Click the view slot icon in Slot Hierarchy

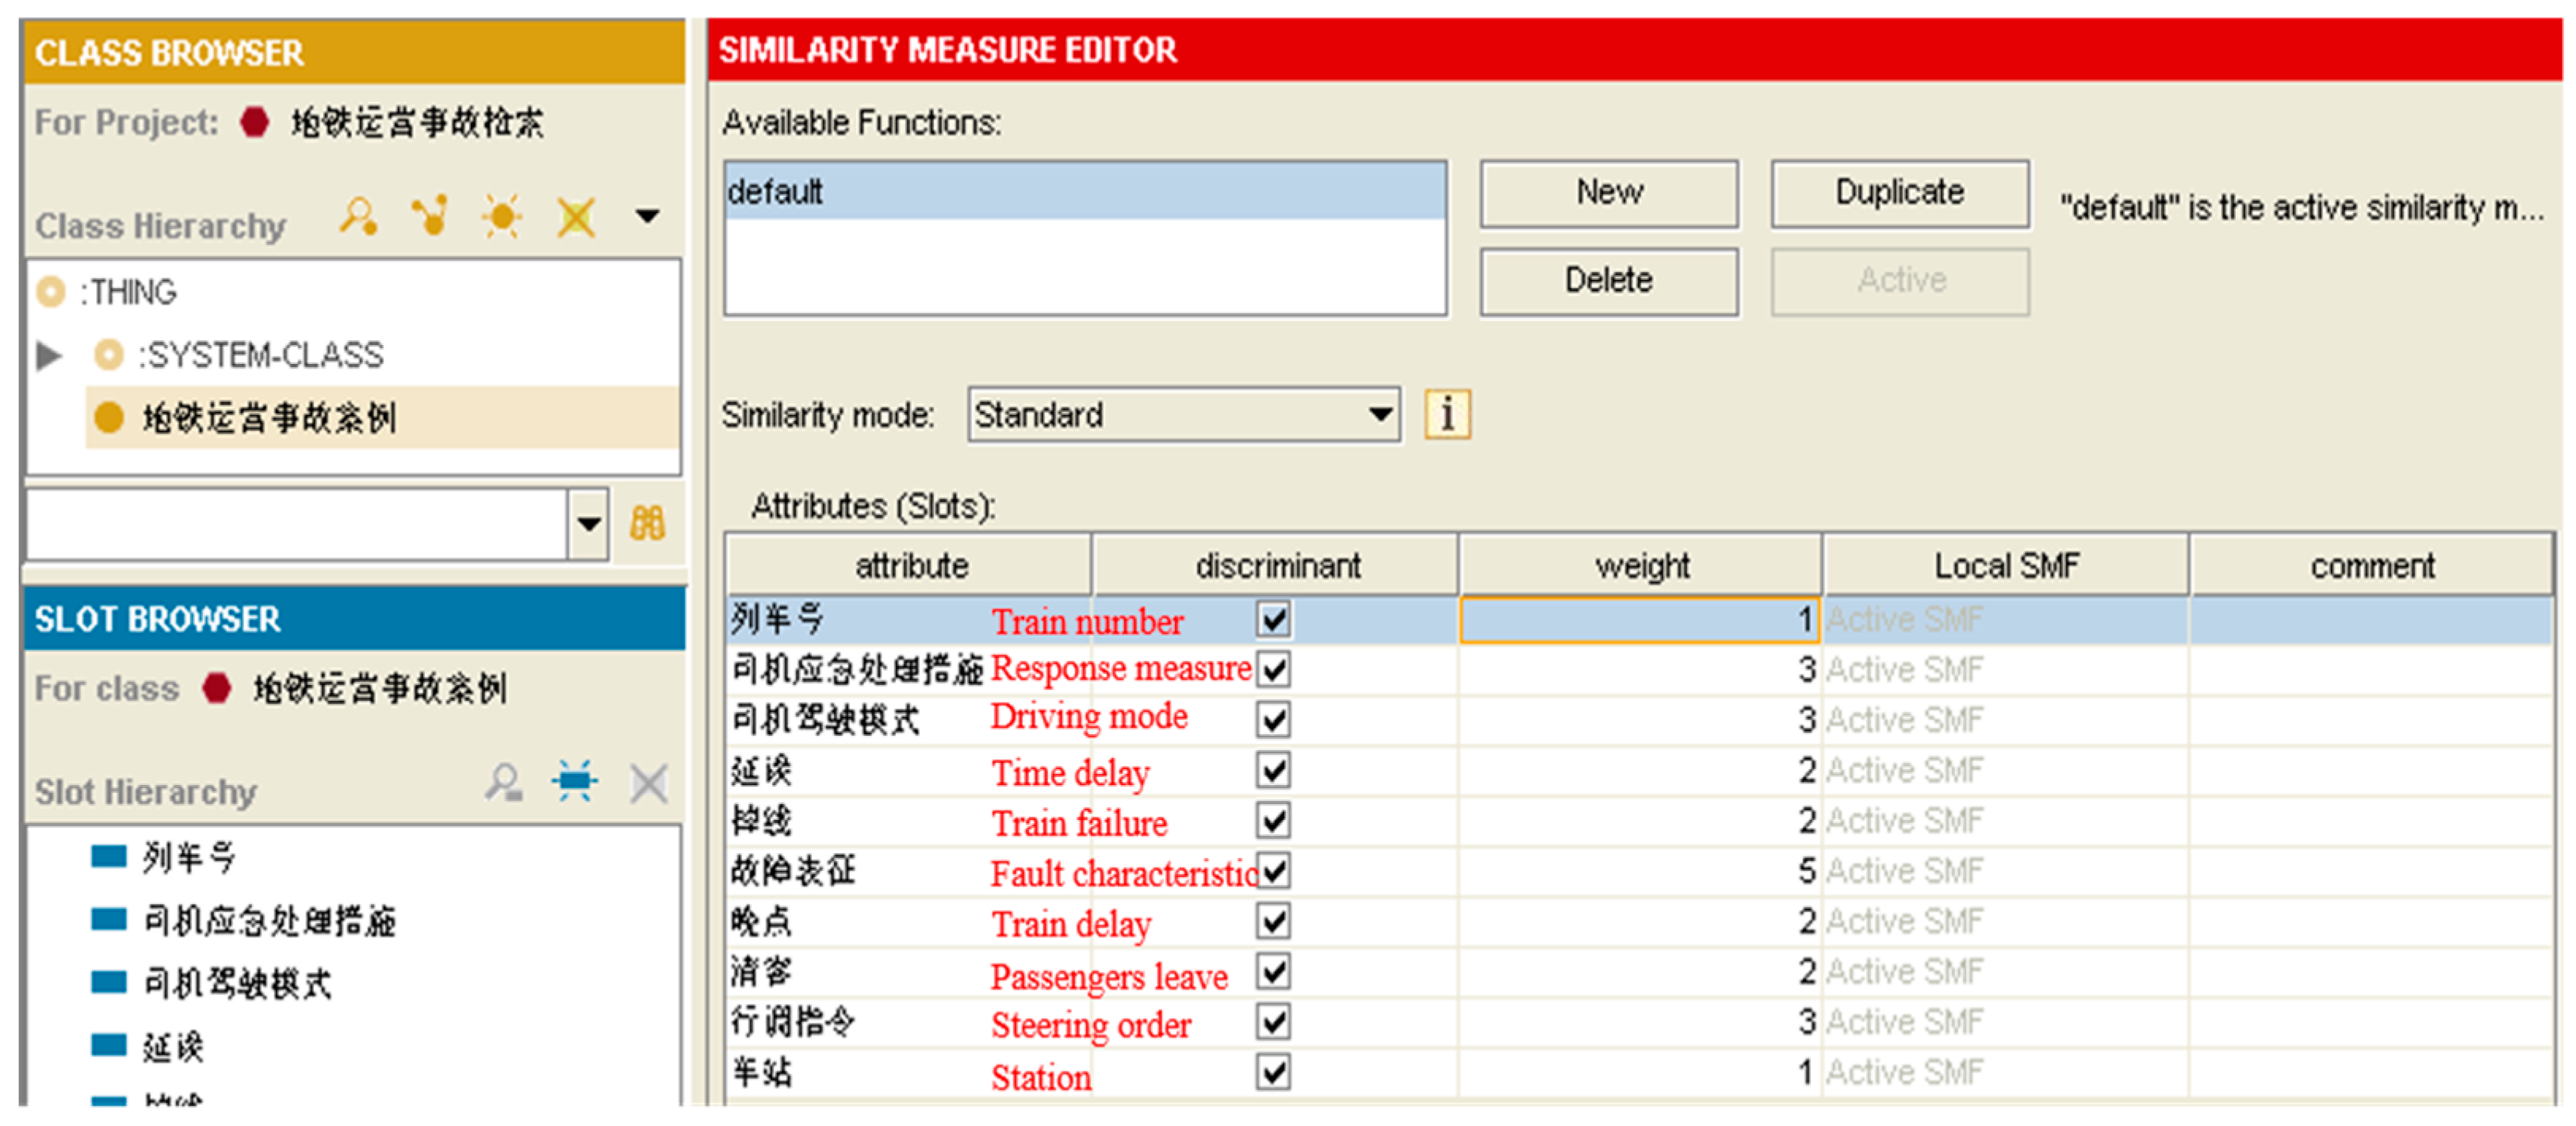[x=503, y=783]
